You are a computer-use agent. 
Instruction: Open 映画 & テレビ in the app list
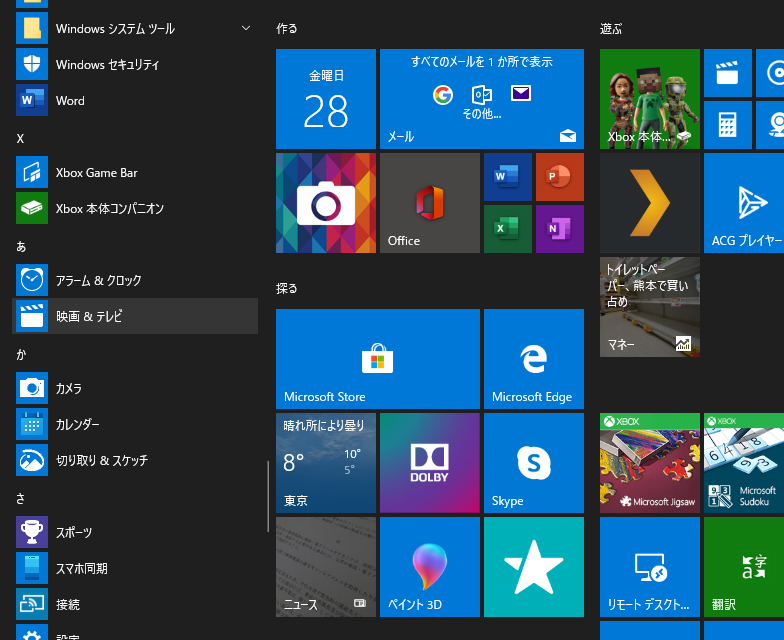pyautogui.click(x=135, y=316)
